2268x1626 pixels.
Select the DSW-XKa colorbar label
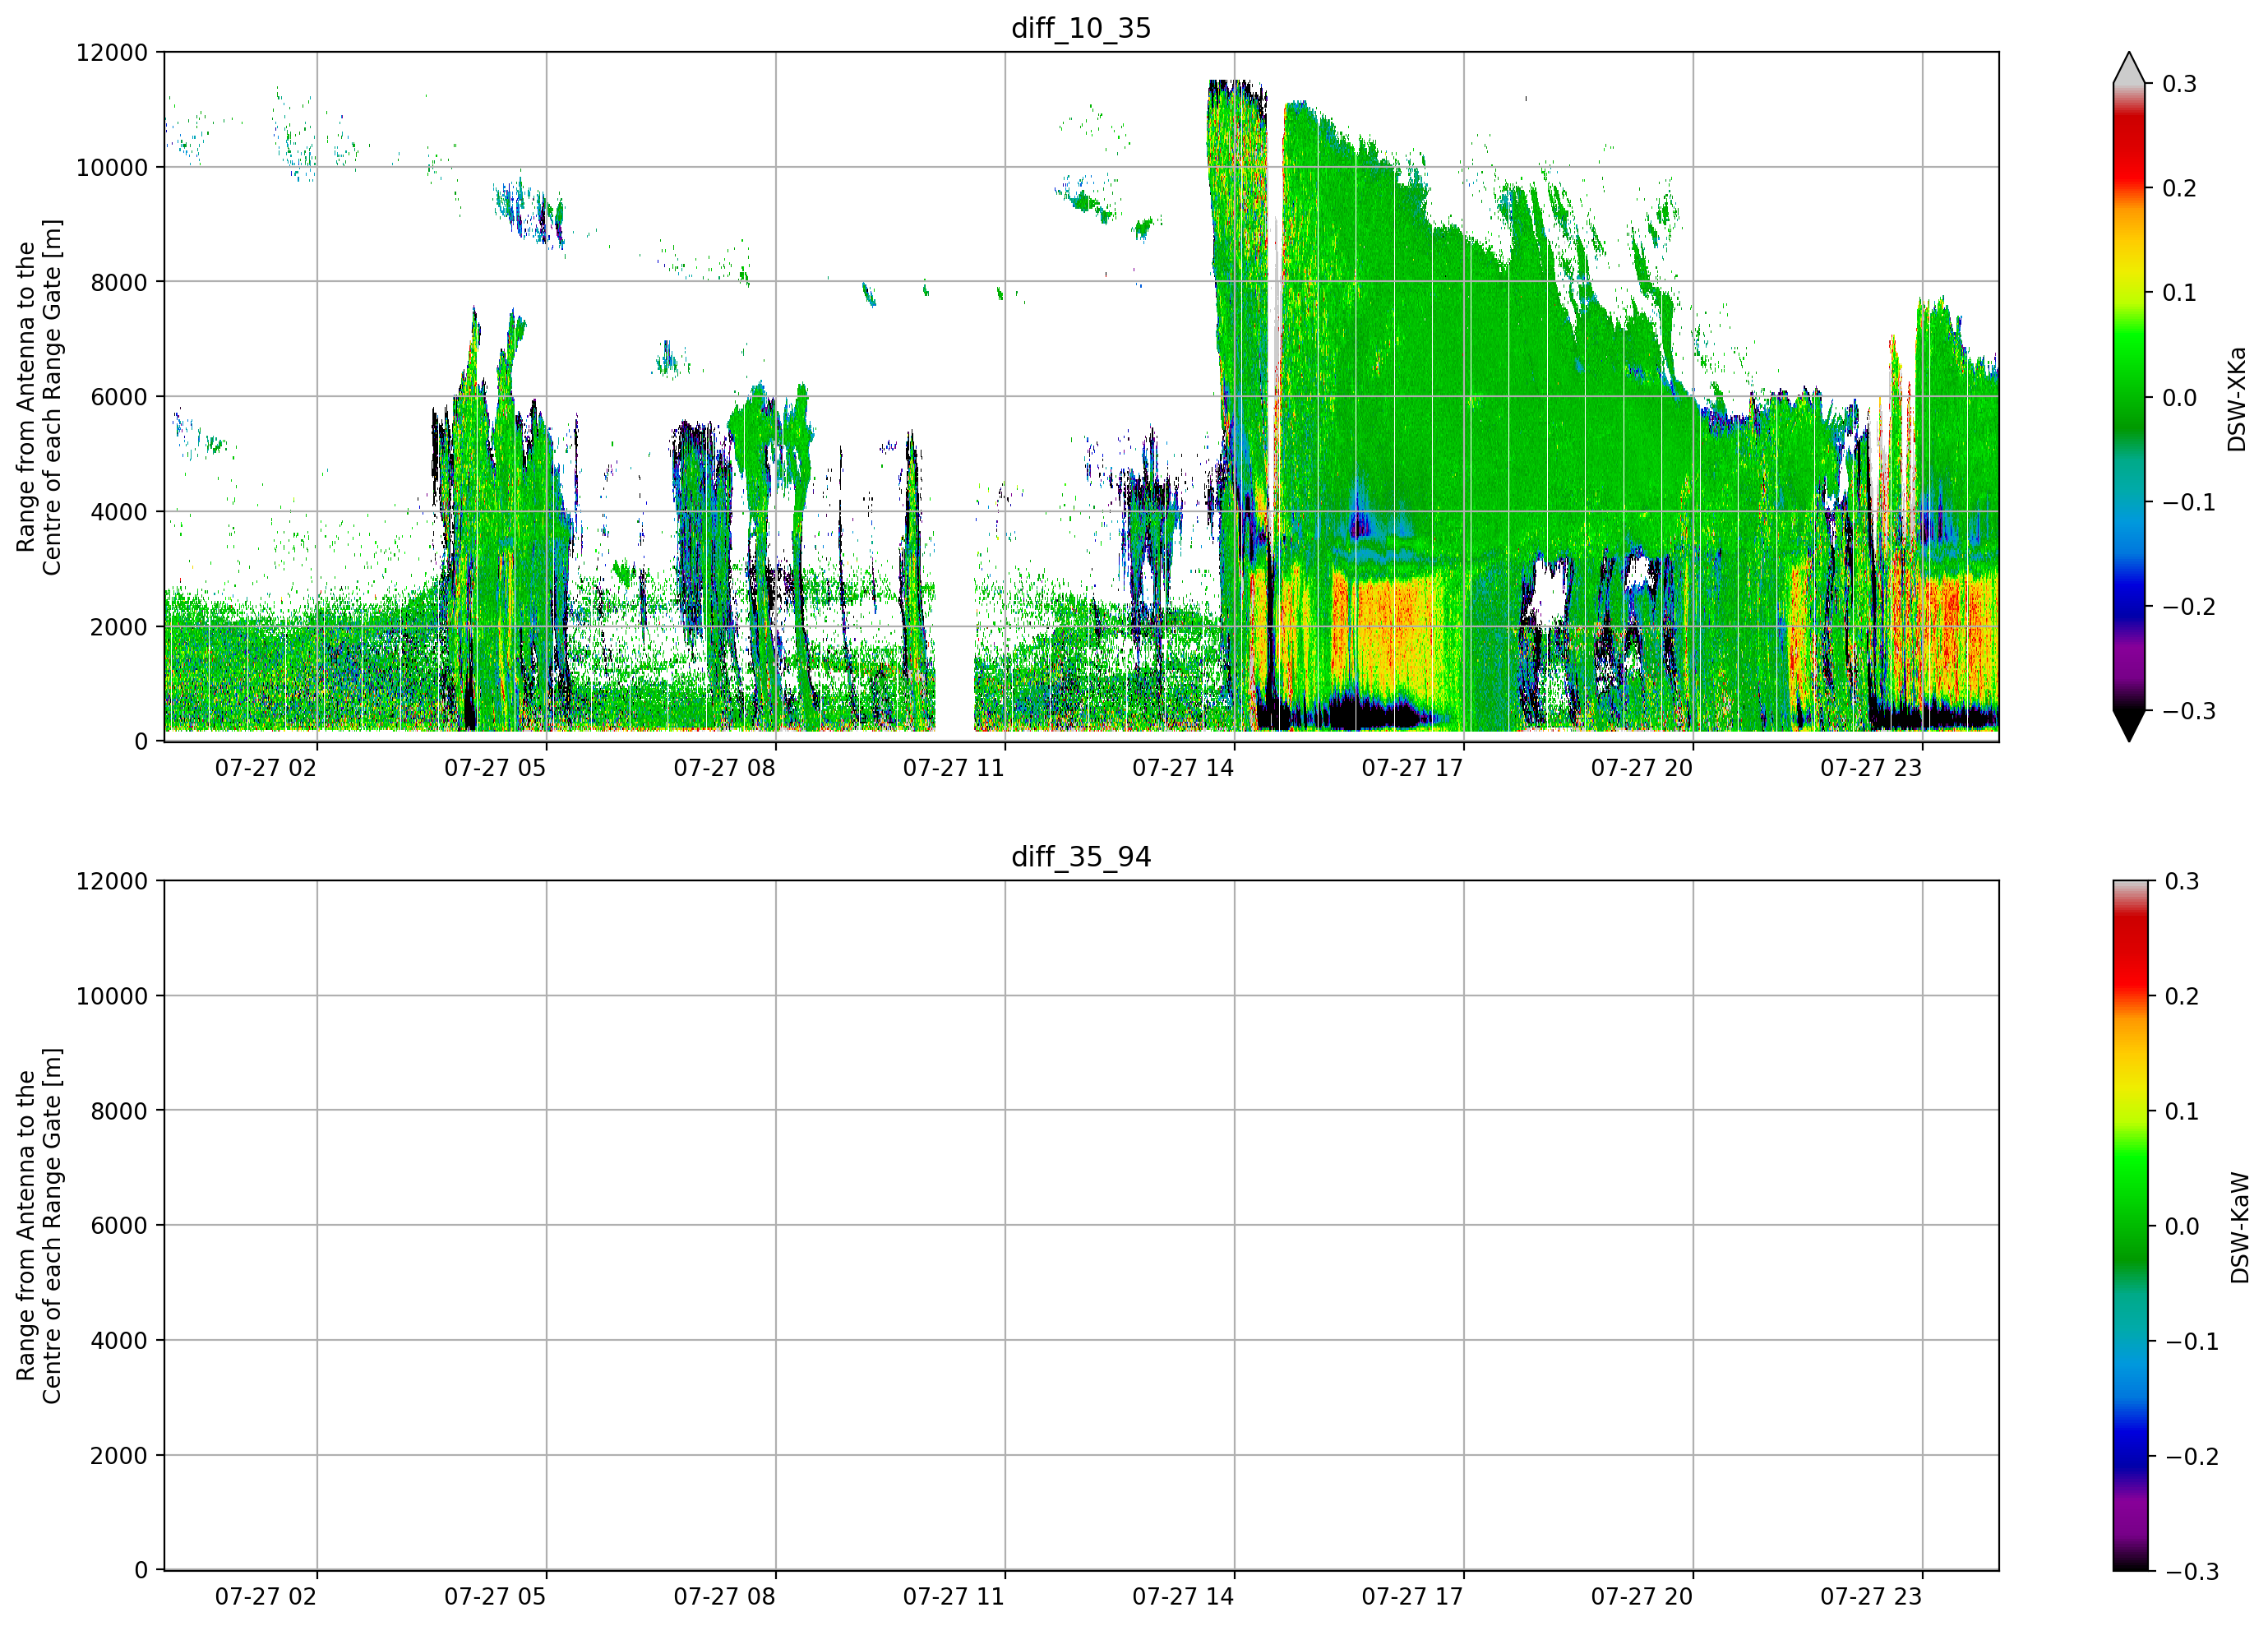click(2237, 399)
